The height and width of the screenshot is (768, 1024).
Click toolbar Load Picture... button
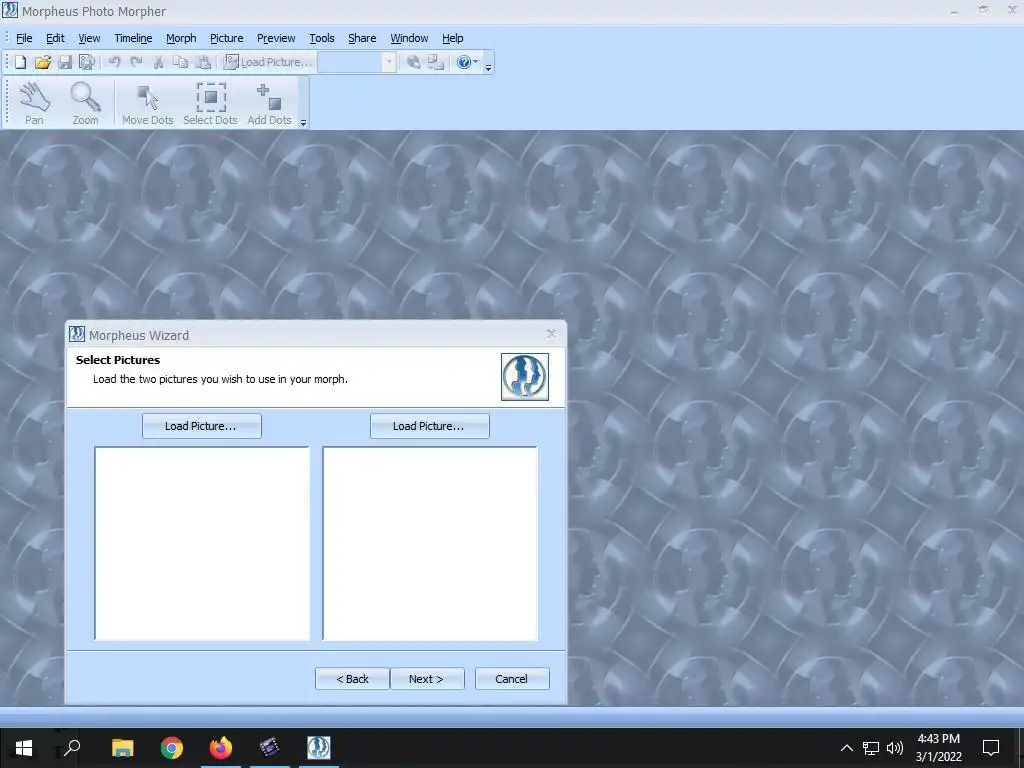click(268, 62)
